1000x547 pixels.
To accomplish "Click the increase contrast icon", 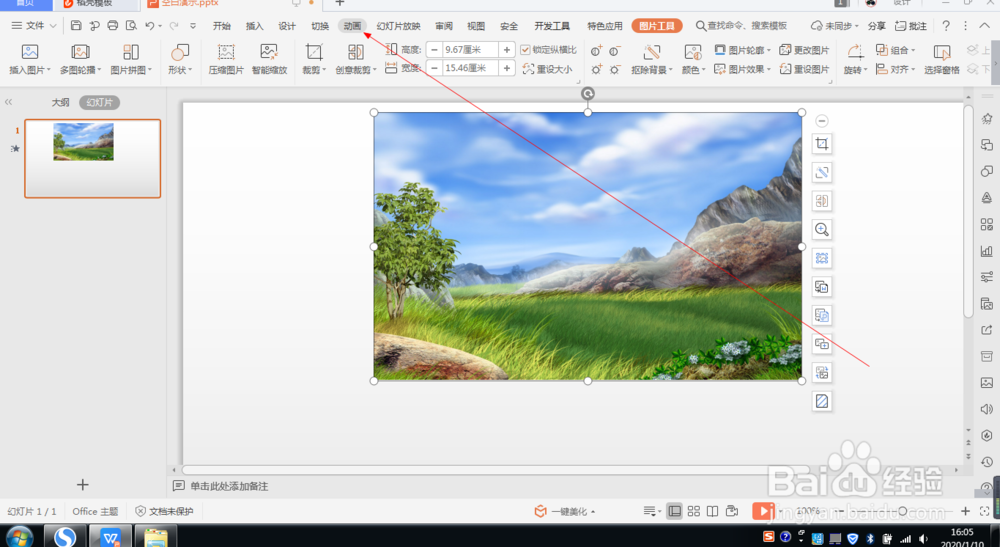I will (596, 51).
